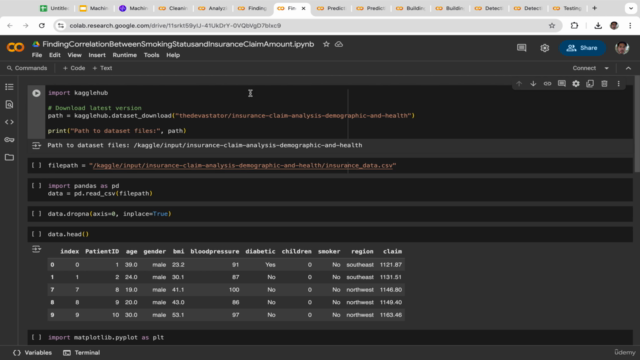Click the cloud save status icon
The width and height of the screenshot is (640, 360).
coord(339,44)
